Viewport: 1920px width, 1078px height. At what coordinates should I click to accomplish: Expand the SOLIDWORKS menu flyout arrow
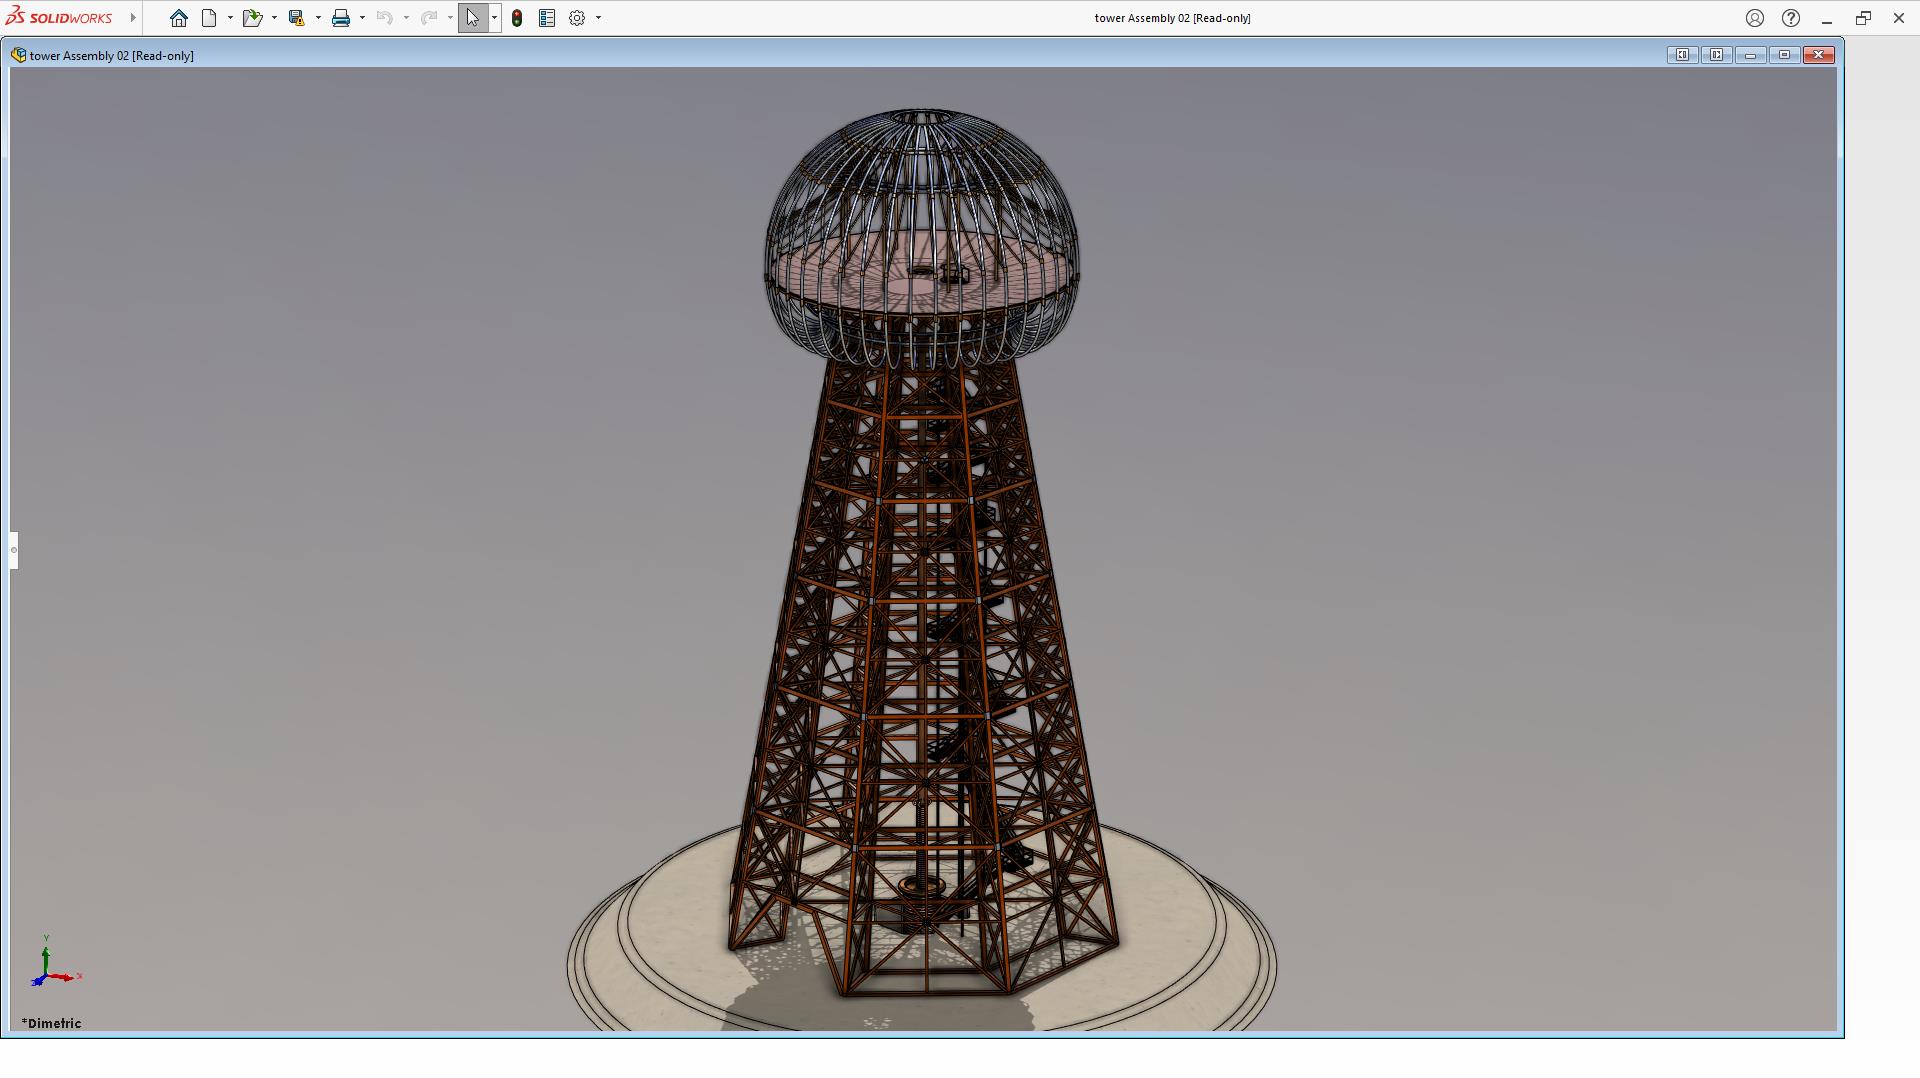133,18
